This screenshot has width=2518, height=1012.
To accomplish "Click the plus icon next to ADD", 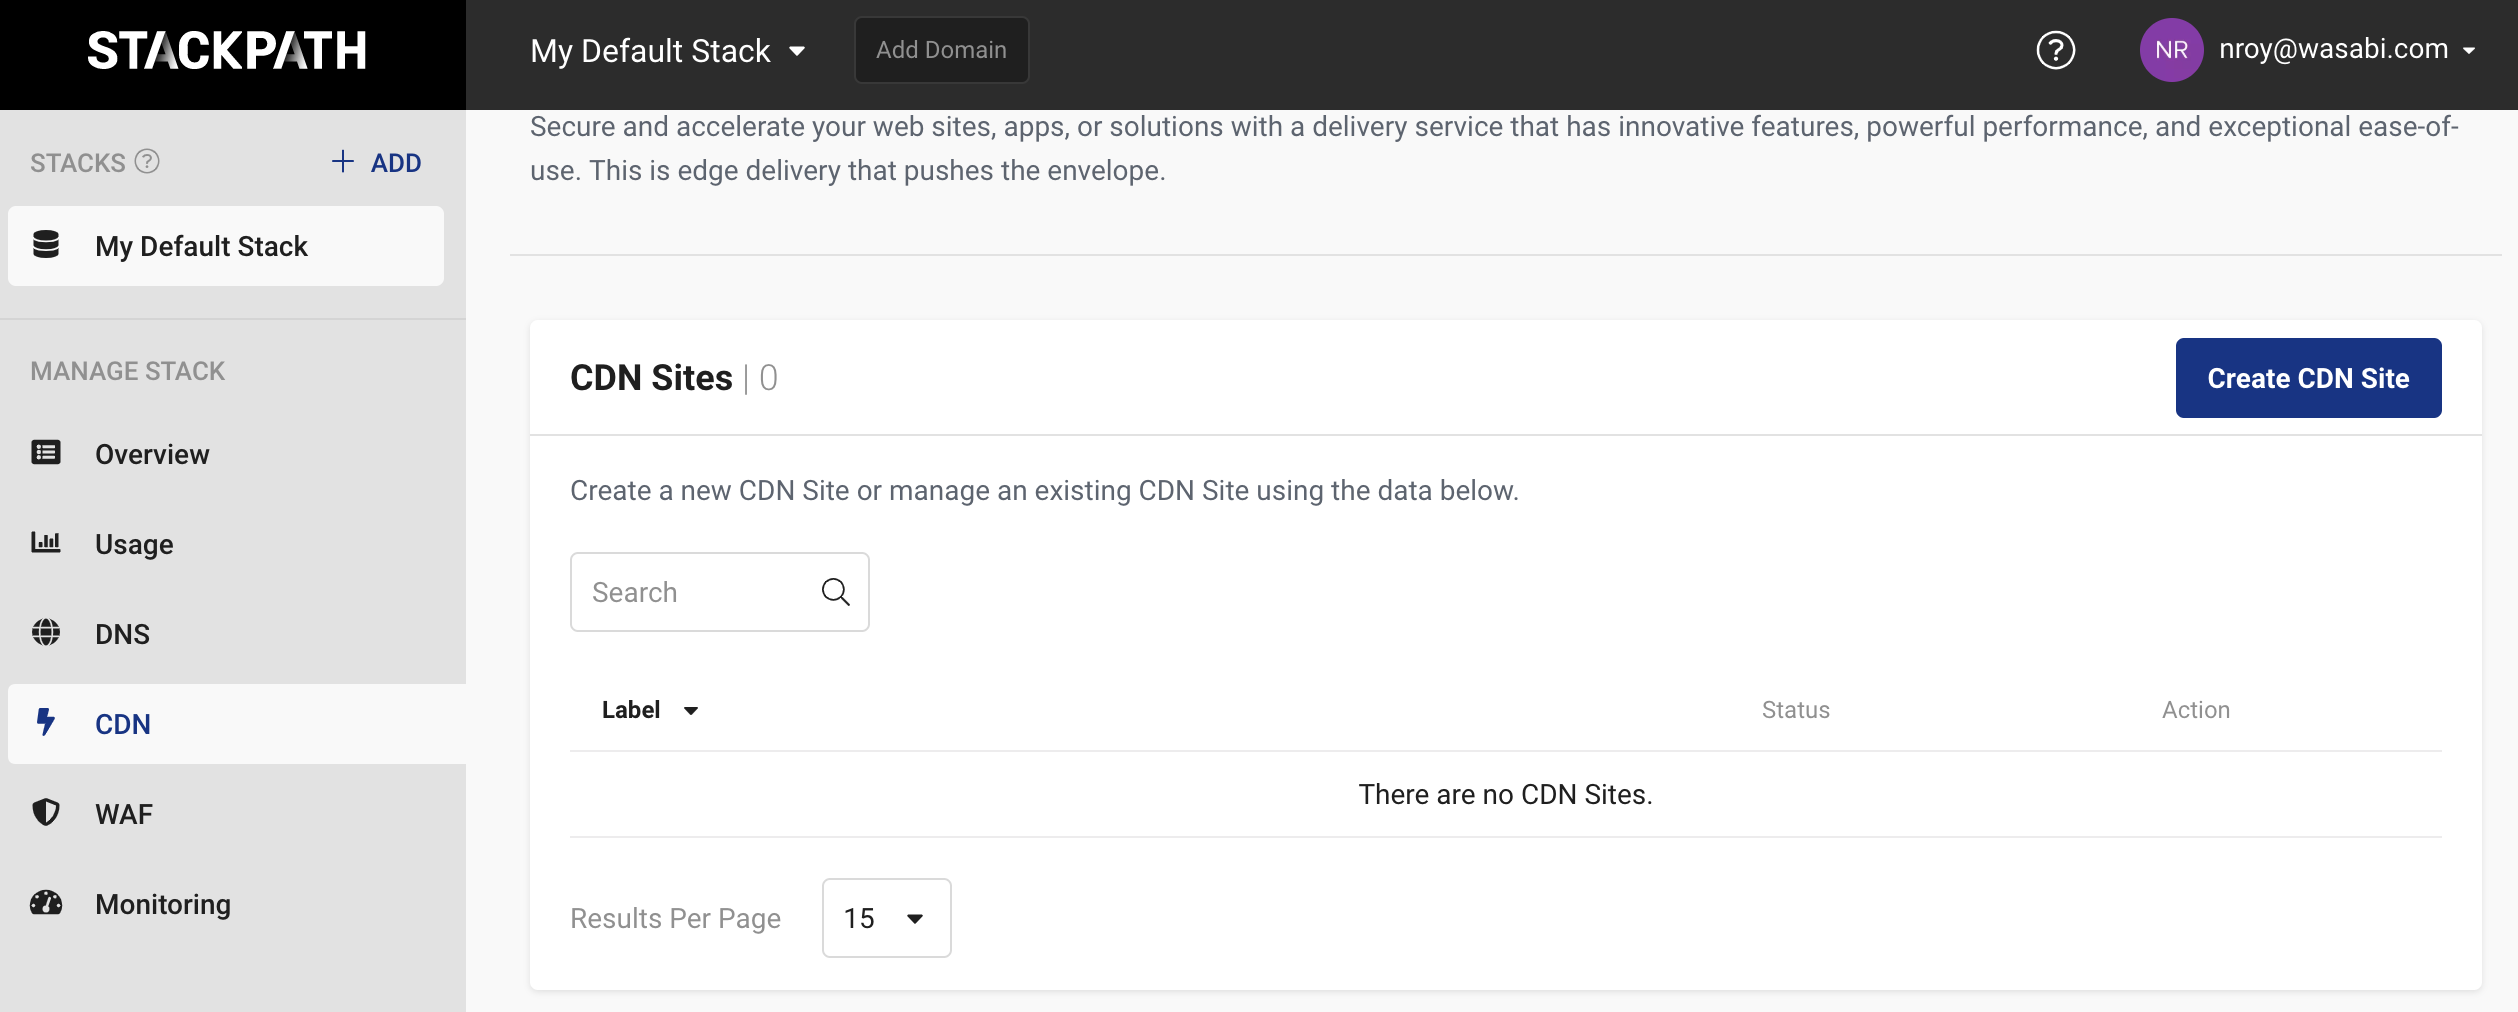I will (x=343, y=161).
